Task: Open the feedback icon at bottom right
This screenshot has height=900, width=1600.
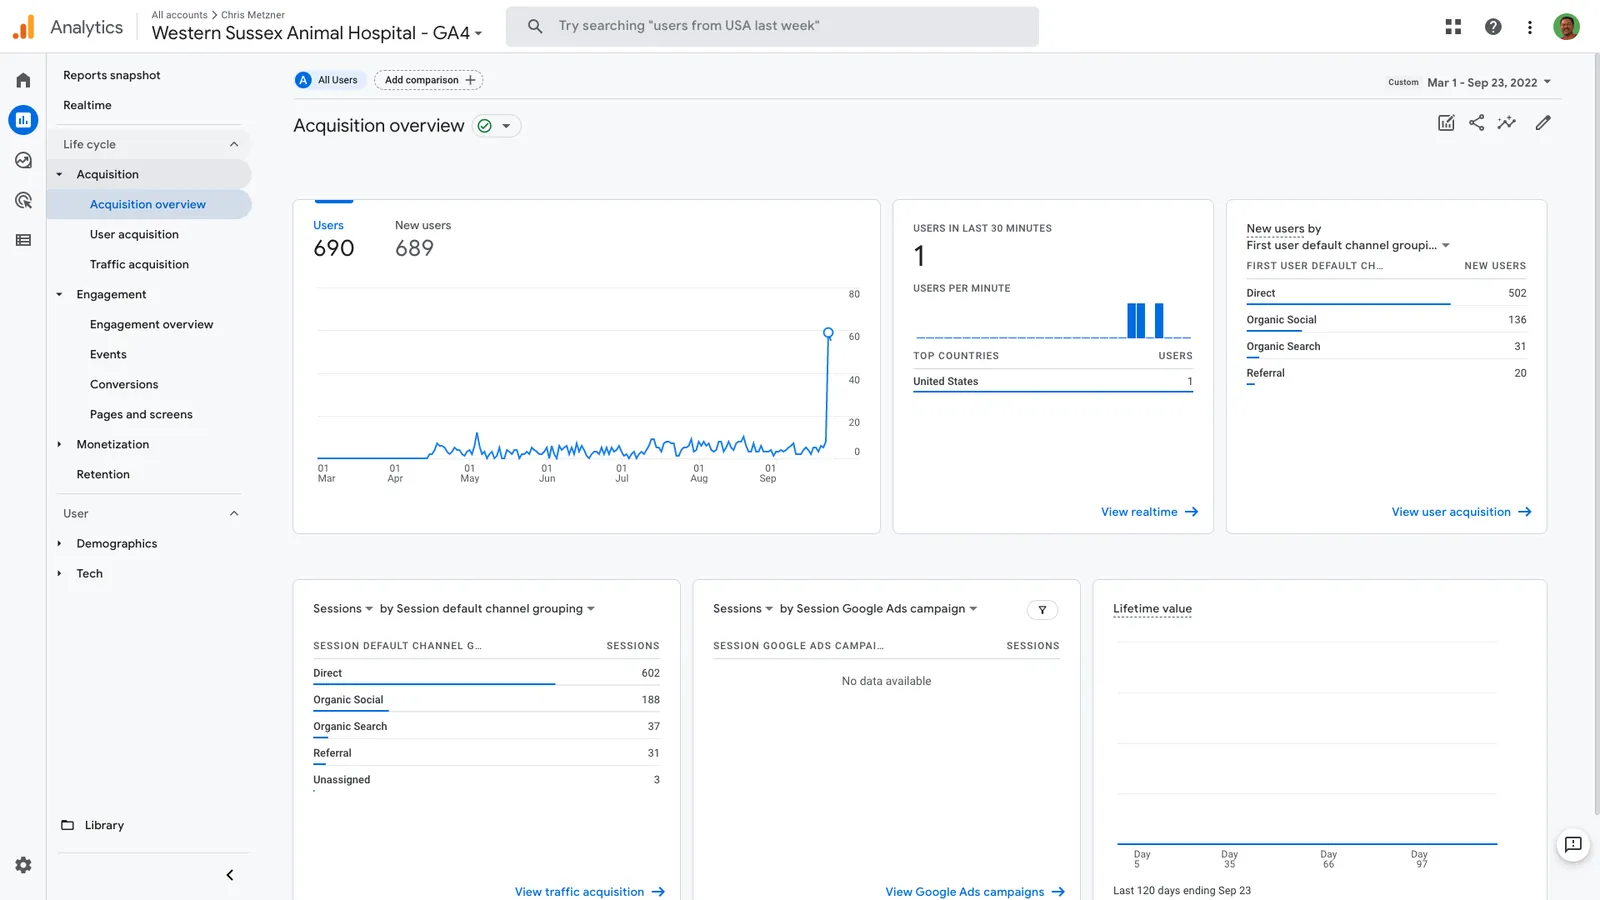Action: 1573,845
